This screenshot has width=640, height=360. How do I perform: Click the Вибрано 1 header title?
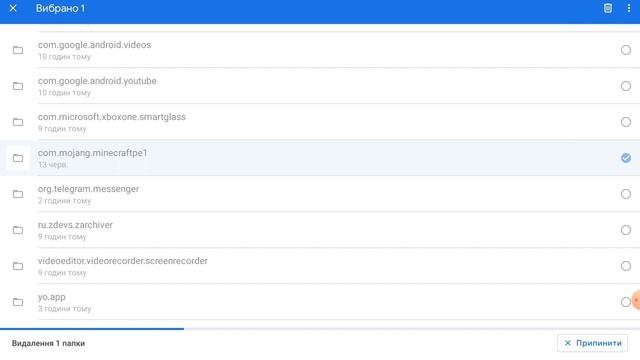(x=60, y=8)
